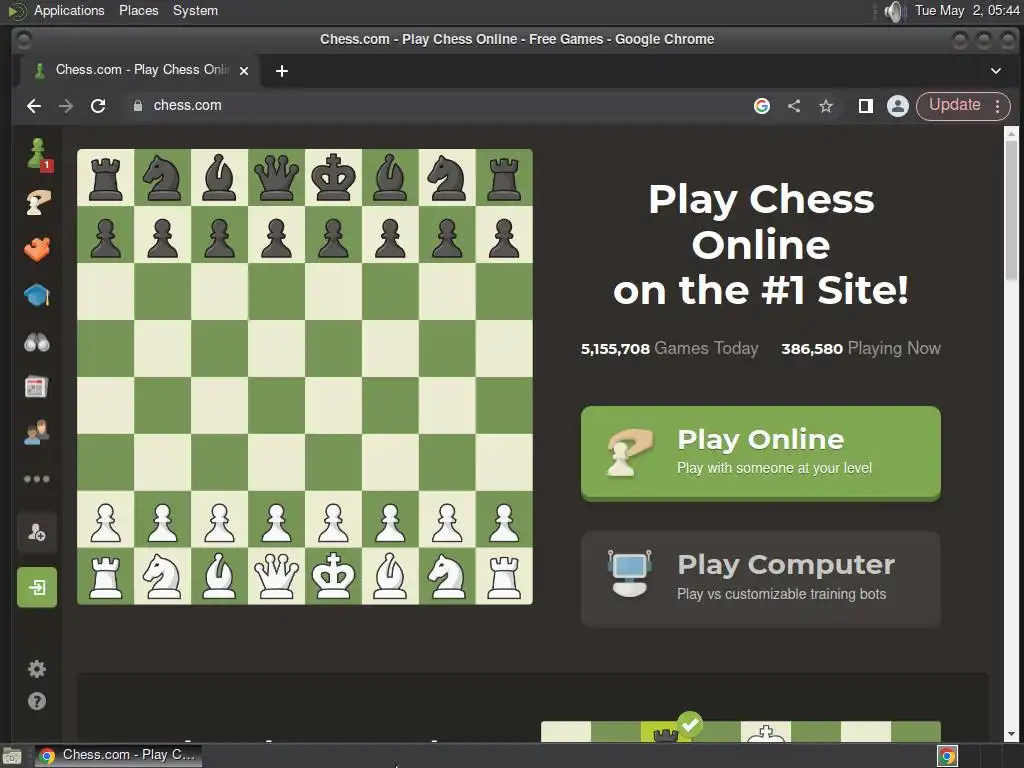
Task: Click the 'Play Chess Online' headline
Action: tap(761, 244)
